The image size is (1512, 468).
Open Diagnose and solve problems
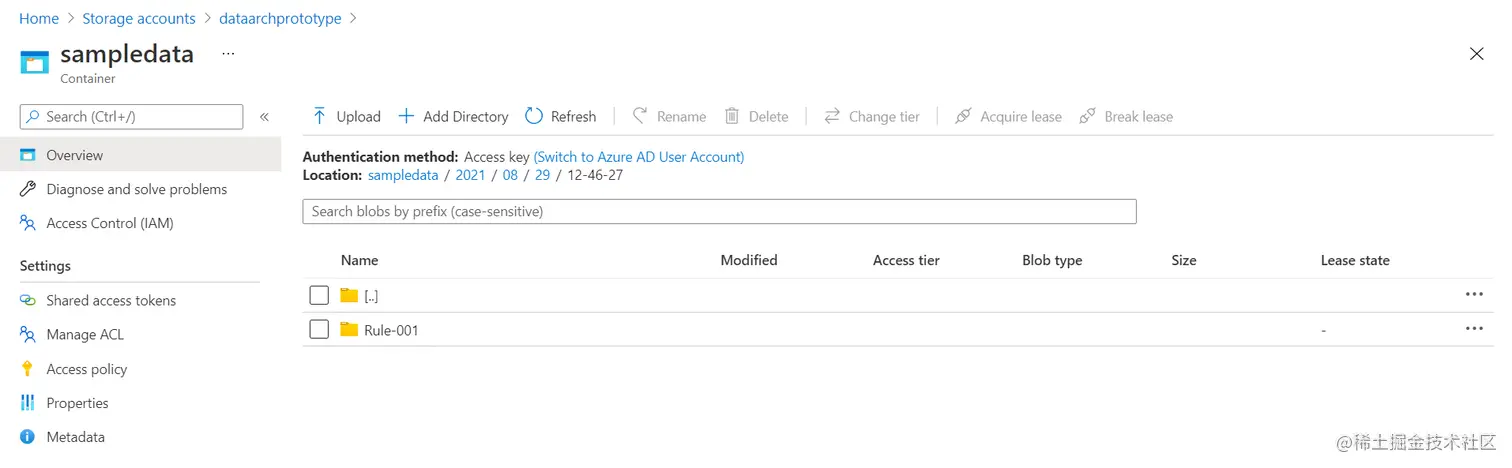click(x=136, y=189)
